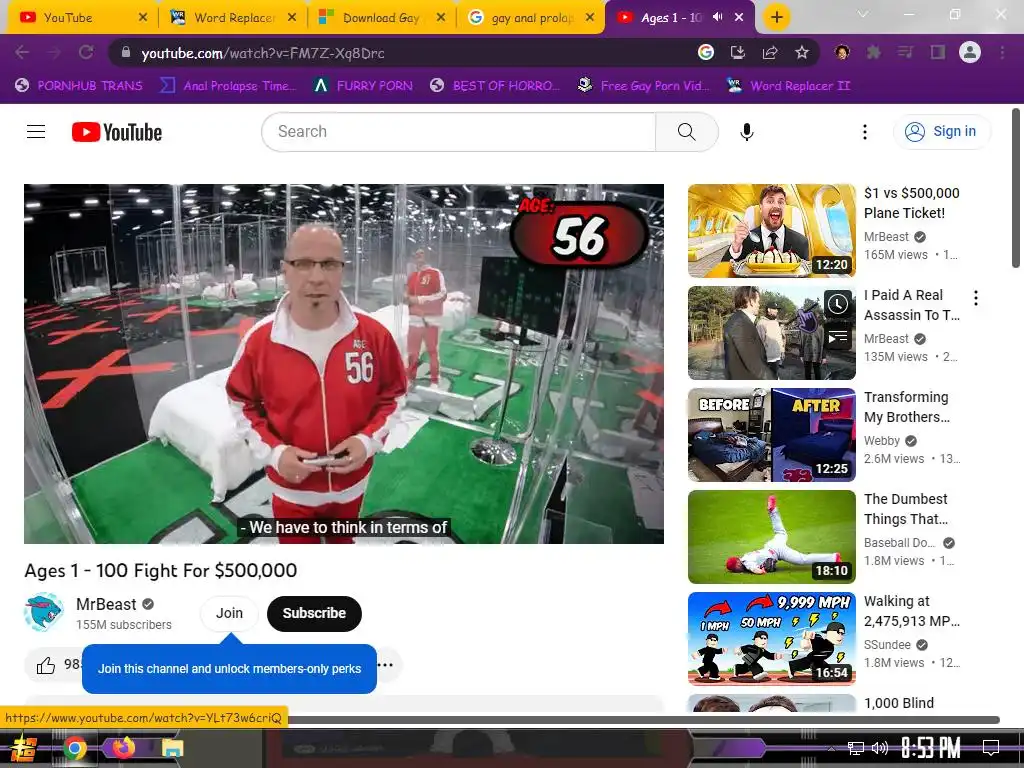Reload the page
This screenshot has width=1024, height=768.
[86, 52]
